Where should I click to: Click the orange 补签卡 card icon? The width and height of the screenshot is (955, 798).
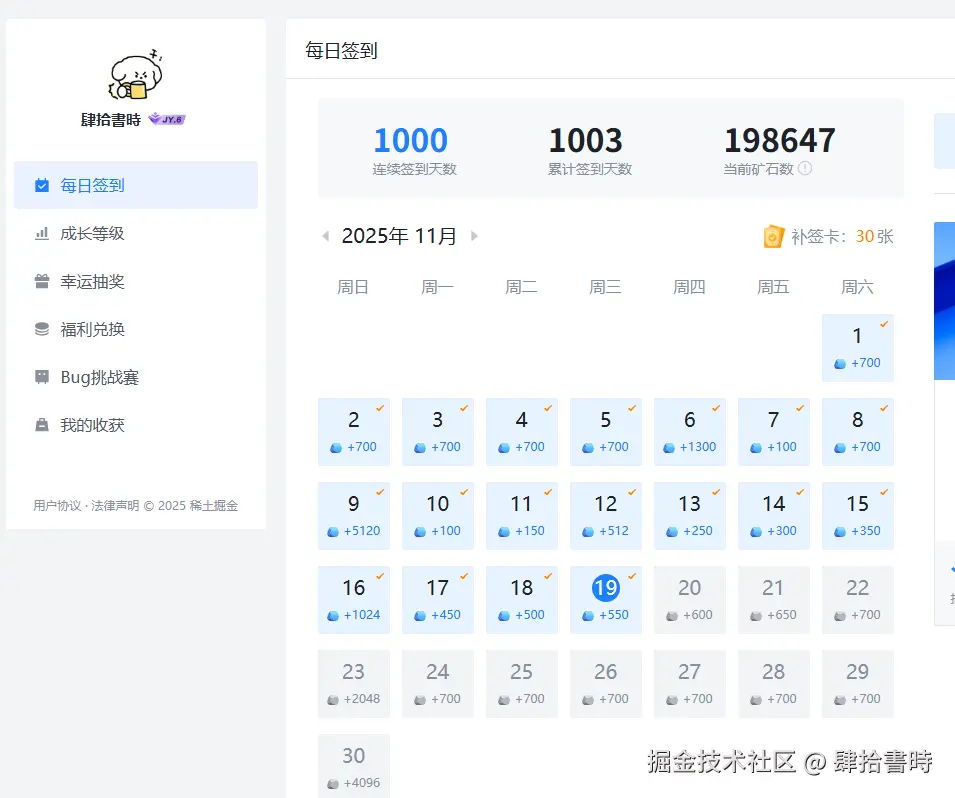773,236
